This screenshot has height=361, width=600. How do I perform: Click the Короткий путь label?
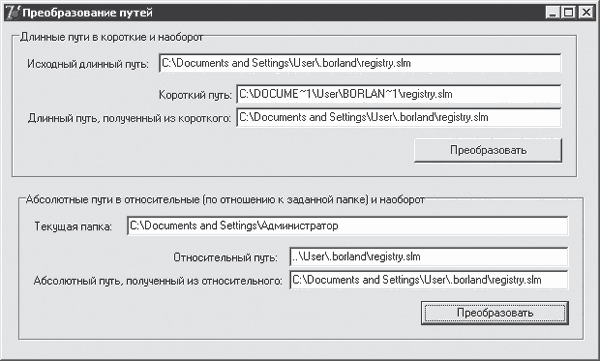[x=195, y=95]
